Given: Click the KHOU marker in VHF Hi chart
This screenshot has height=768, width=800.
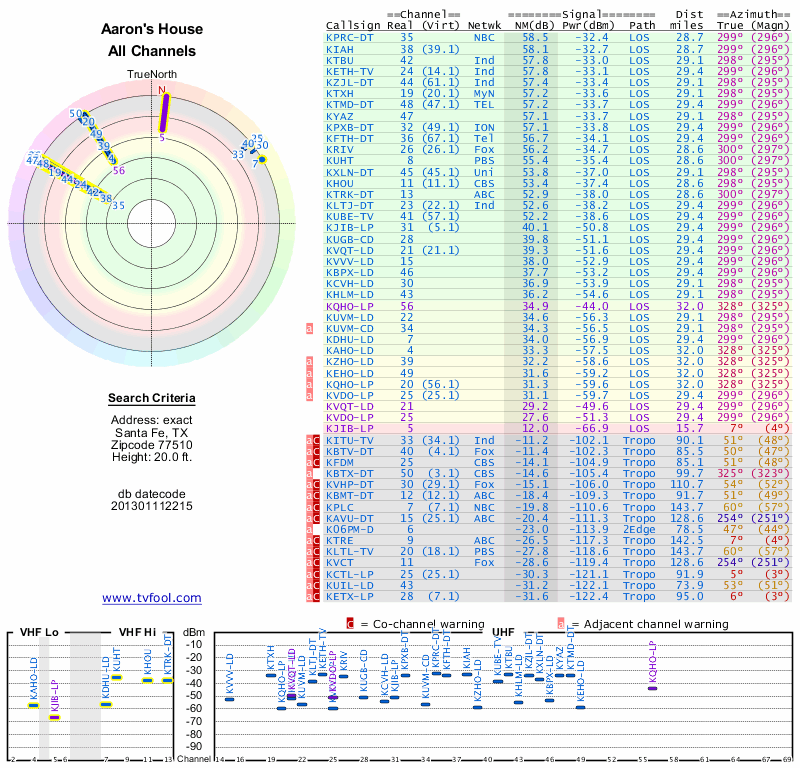Looking at the screenshot, I should click(x=147, y=680).
